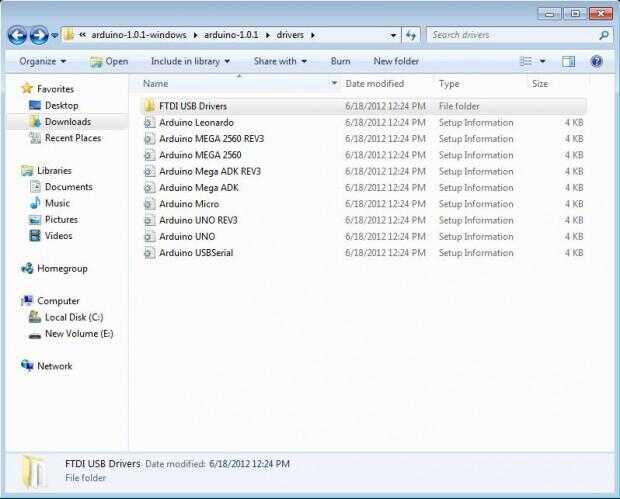Screen dimensions: 620x499
Task: Click the search magnifier icon
Action: [x=604, y=35]
